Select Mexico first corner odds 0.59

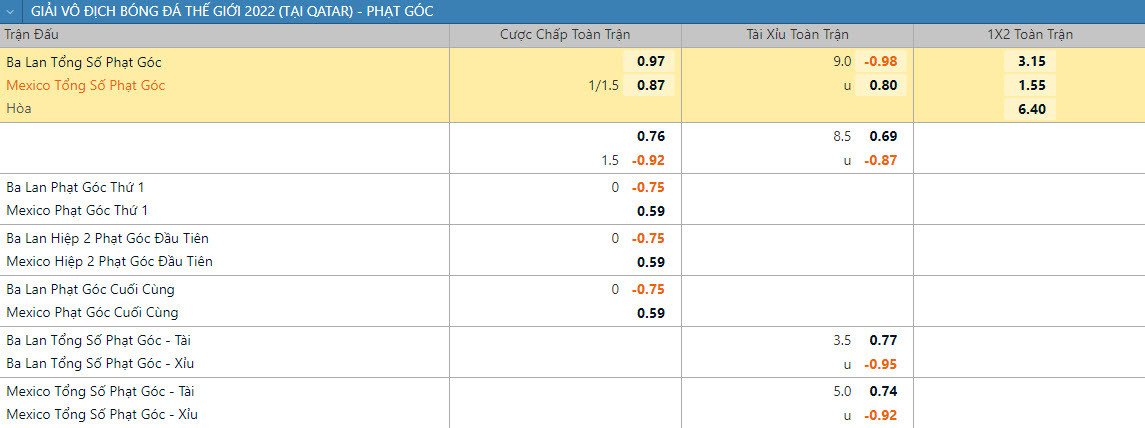(x=651, y=211)
